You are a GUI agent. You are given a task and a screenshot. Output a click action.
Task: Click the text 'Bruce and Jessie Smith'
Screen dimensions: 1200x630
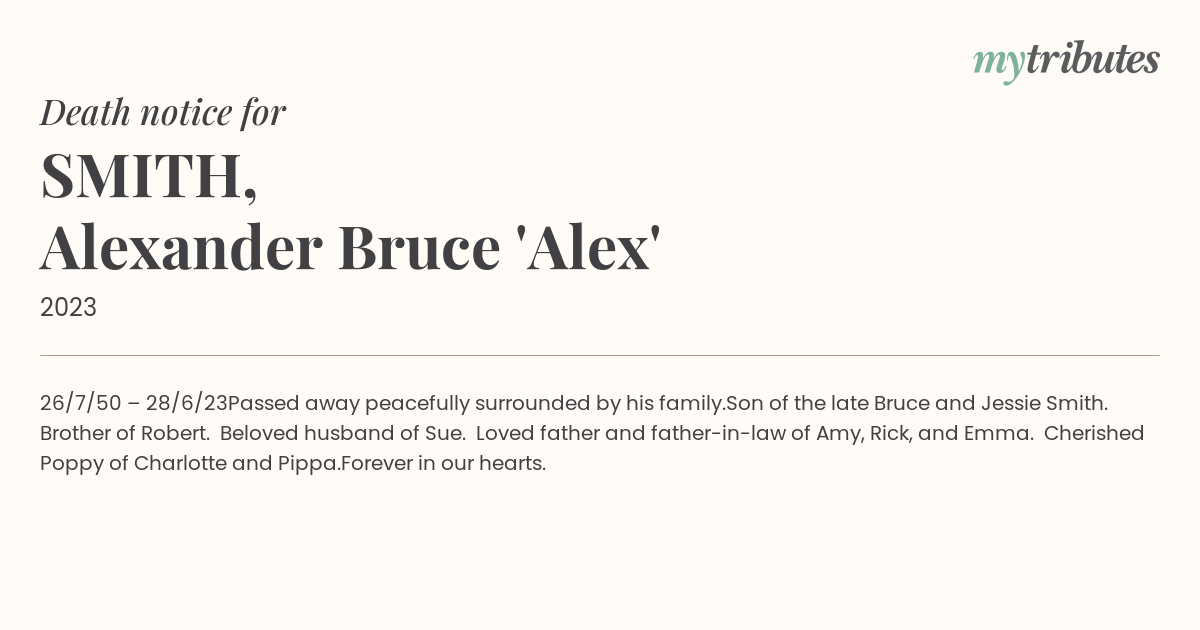(990, 404)
